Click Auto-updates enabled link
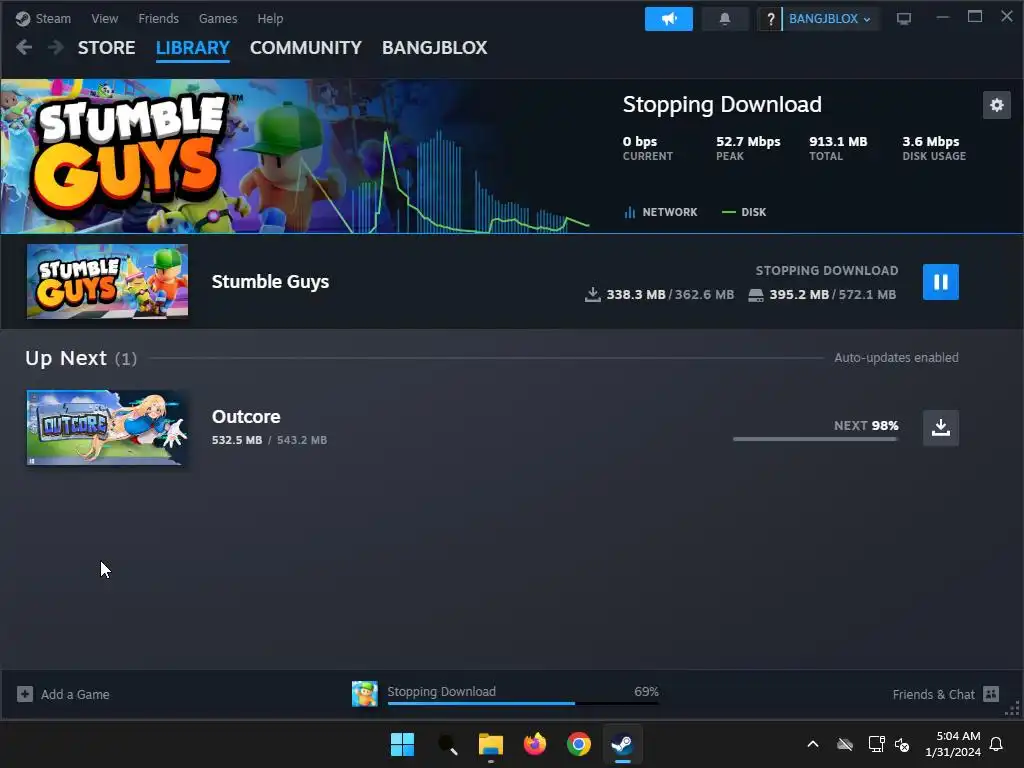This screenshot has height=768, width=1024. point(896,358)
